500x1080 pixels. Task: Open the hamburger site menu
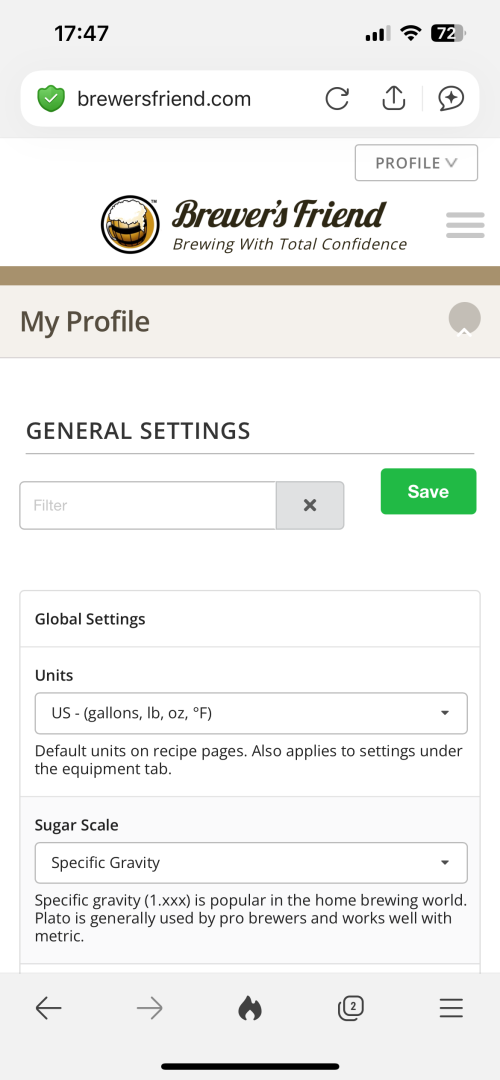pyautogui.click(x=465, y=225)
